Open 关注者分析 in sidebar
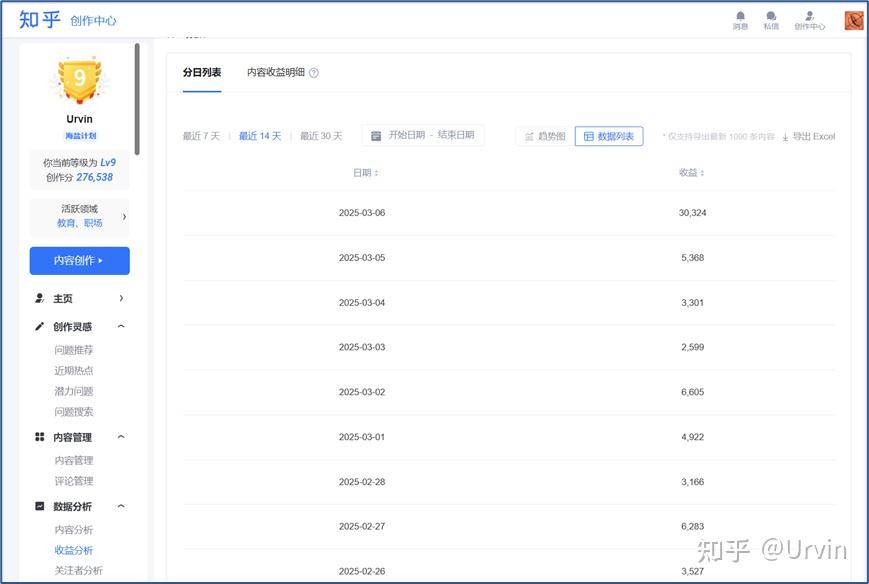 pyautogui.click(x=79, y=570)
